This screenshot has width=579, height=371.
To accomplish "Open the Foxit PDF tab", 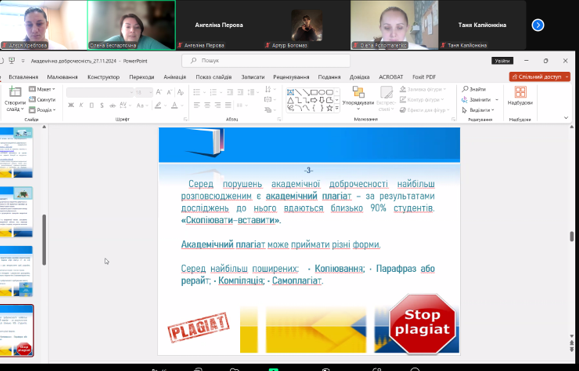I will 424,77.
